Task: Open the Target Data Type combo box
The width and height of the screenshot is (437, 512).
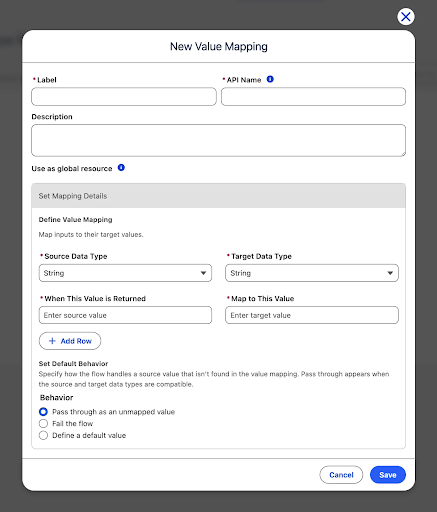Action: [312, 273]
